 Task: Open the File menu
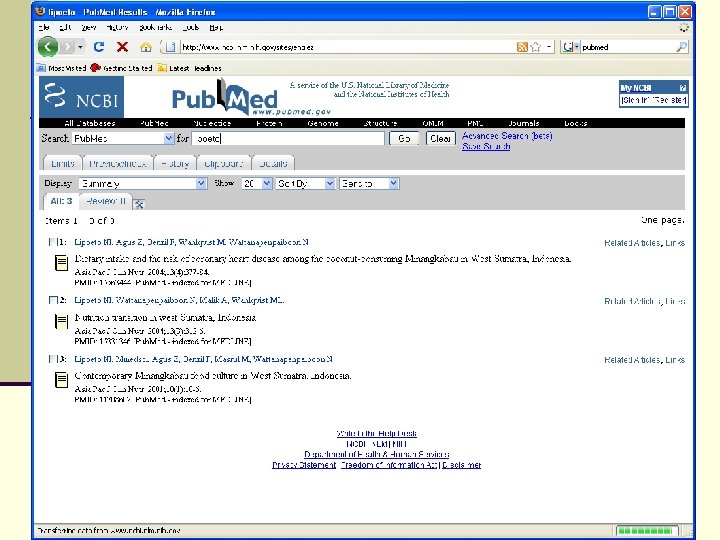(44, 28)
